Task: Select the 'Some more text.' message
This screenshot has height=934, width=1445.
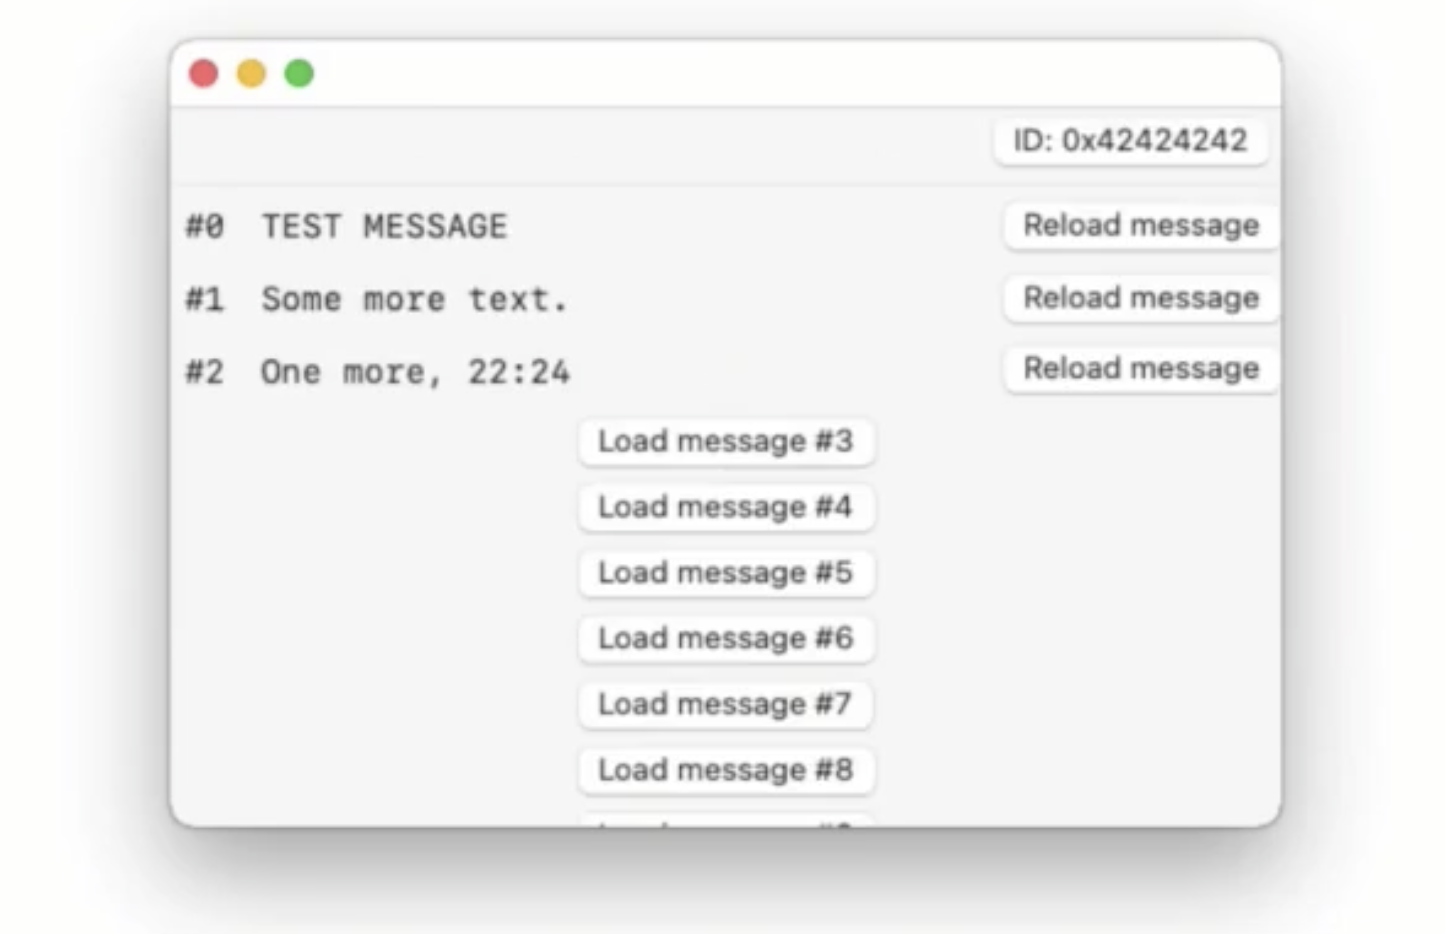Action: (414, 299)
